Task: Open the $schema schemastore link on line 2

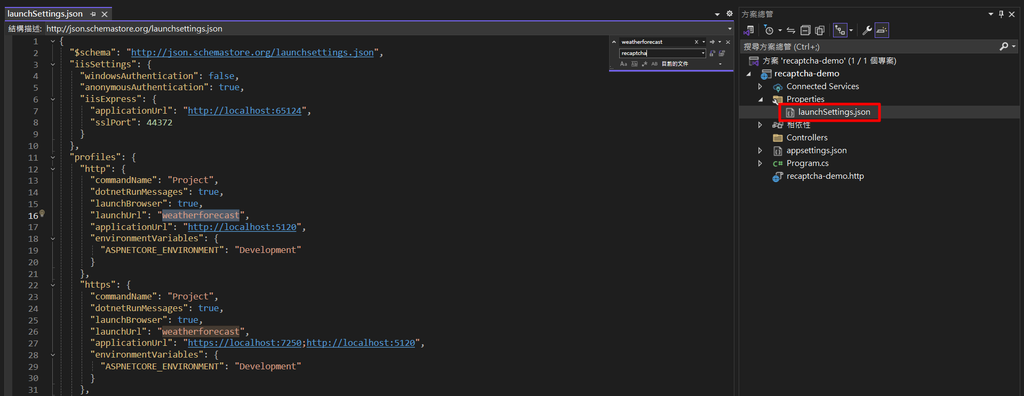Action: click(253, 52)
